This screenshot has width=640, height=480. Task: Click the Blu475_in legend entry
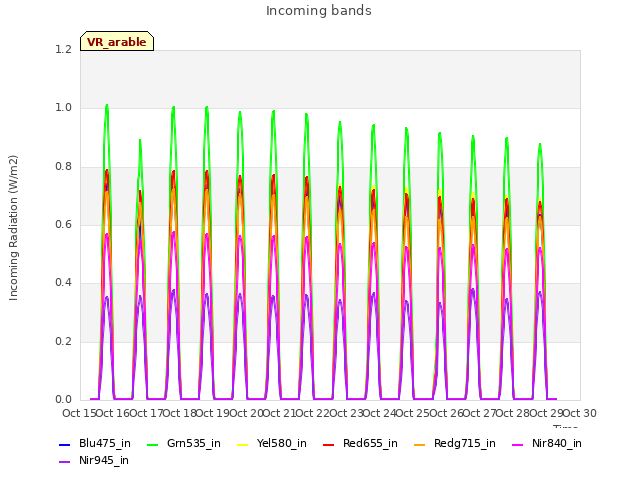click(95, 443)
